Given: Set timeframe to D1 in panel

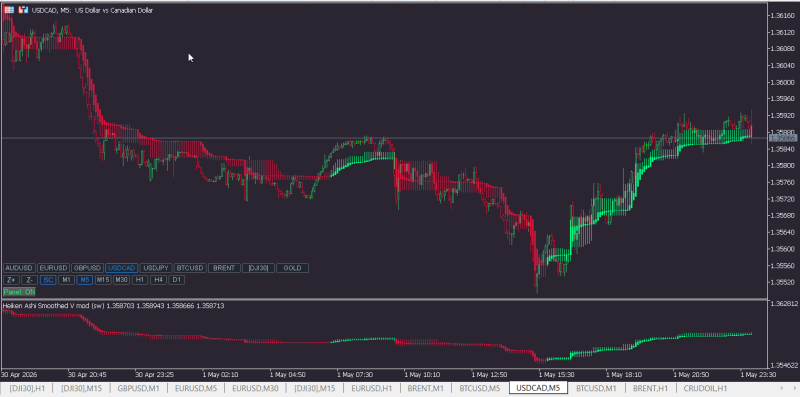Looking at the screenshot, I should [x=176, y=280].
